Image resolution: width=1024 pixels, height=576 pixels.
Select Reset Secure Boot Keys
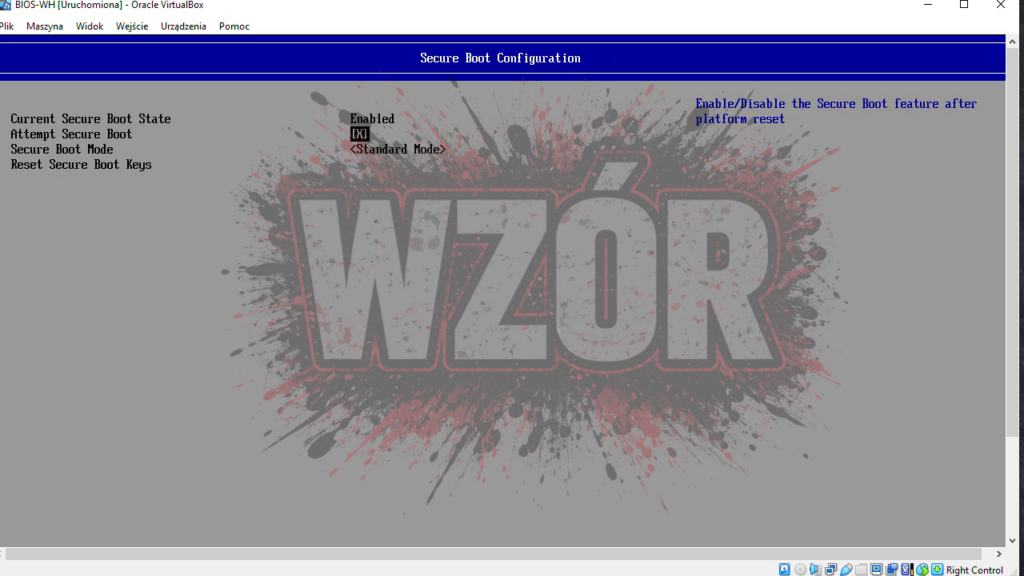tap(81, 164)
